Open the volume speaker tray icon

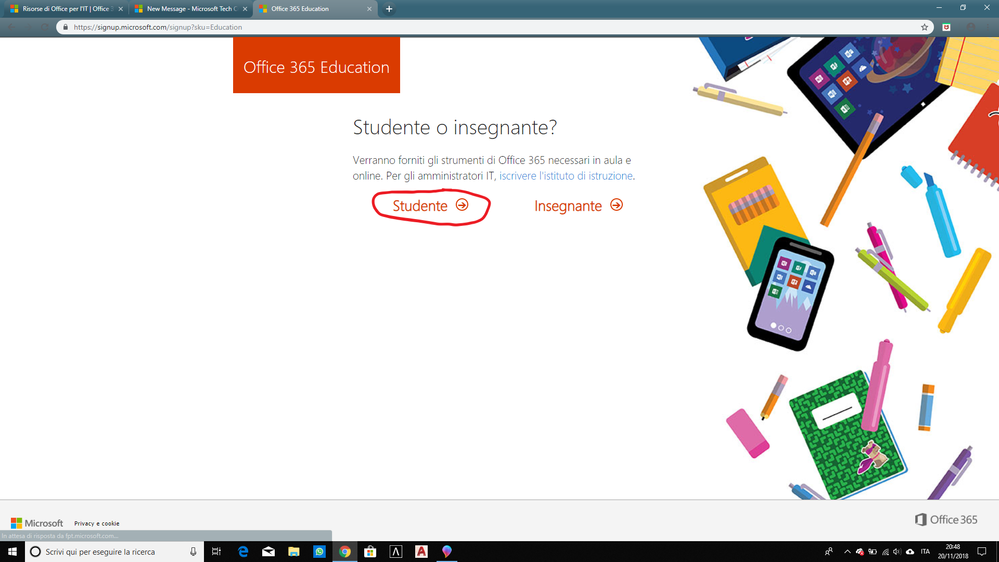[x=897, y=552]
